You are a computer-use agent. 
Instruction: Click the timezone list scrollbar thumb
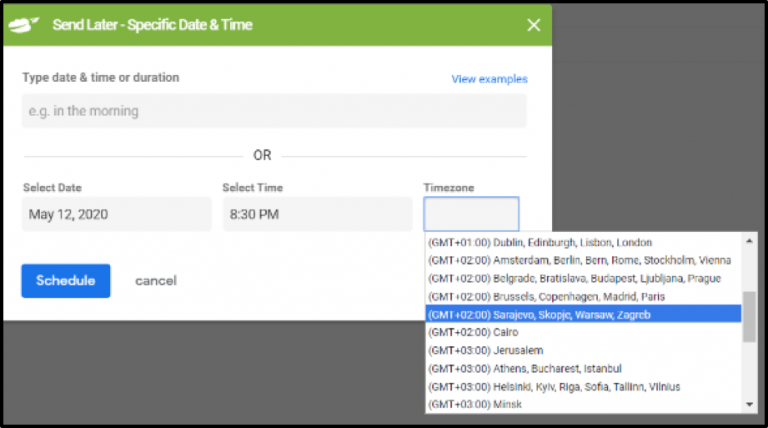click(749, 317)
